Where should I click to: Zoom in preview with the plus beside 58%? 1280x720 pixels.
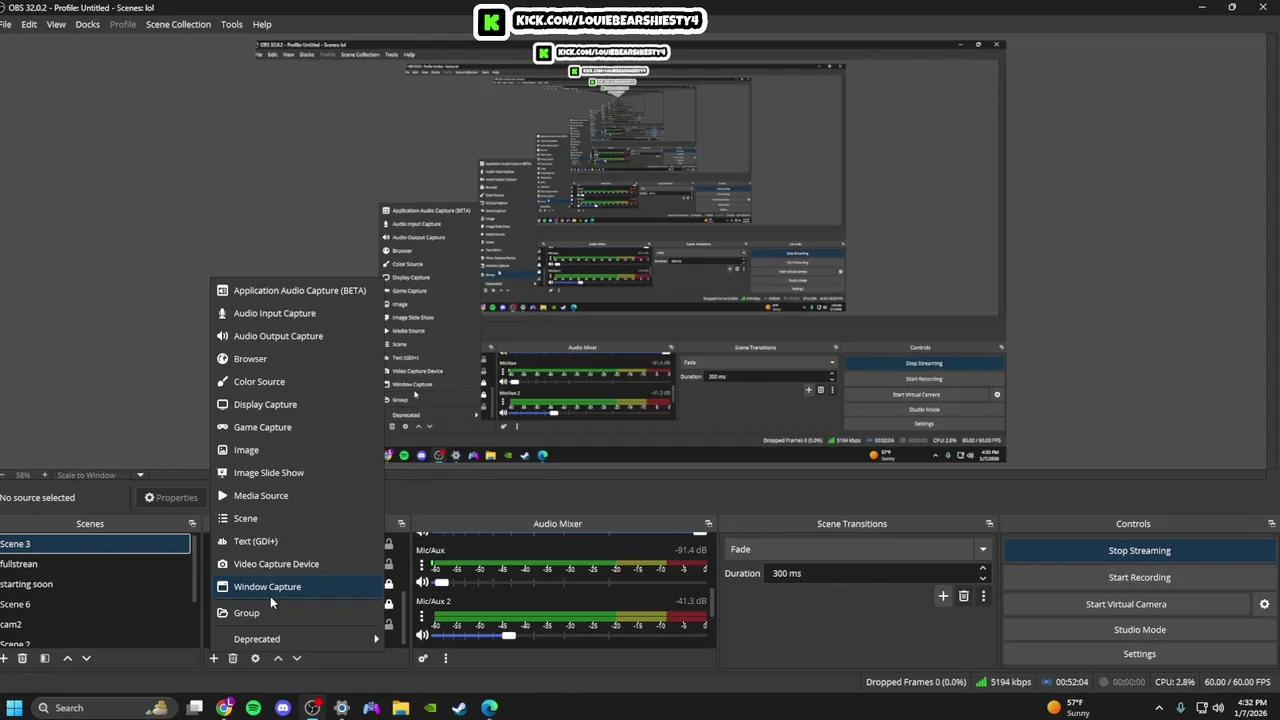[46, 475]
